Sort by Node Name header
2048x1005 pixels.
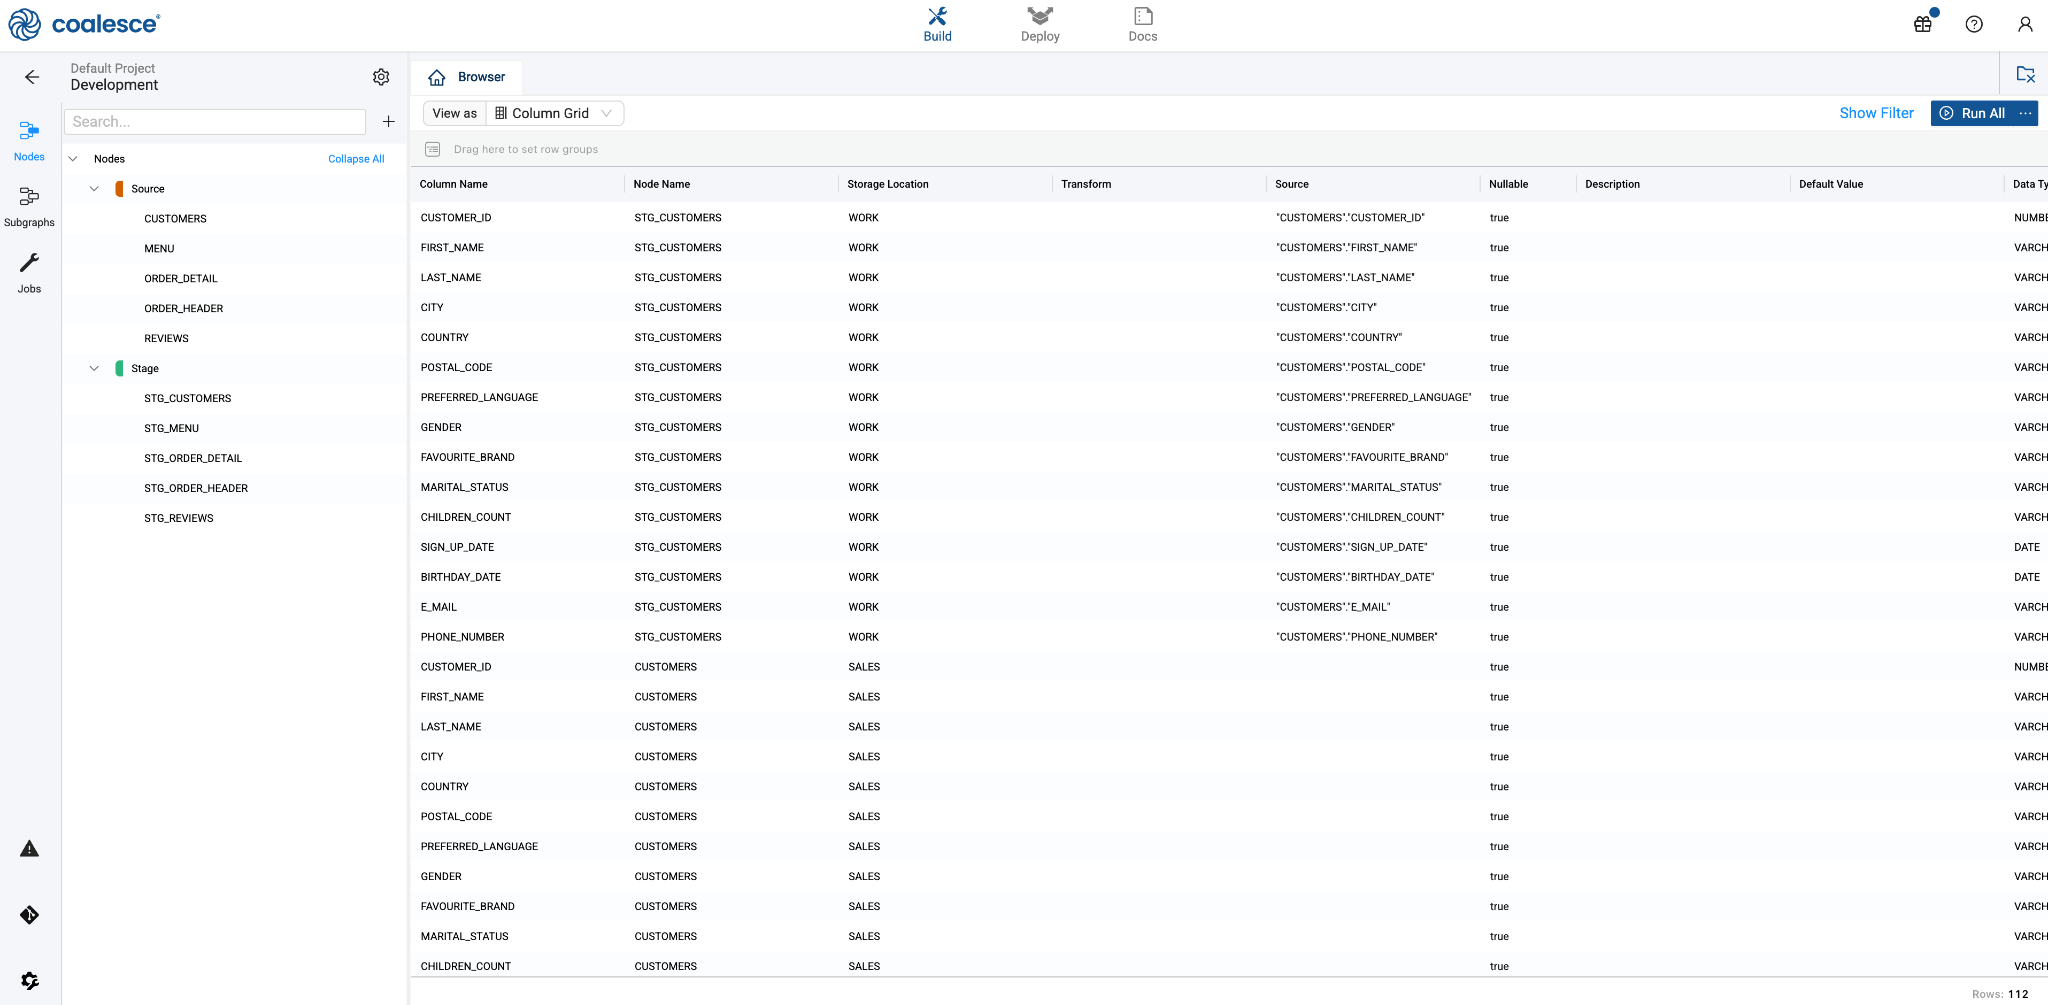[662, 184]
